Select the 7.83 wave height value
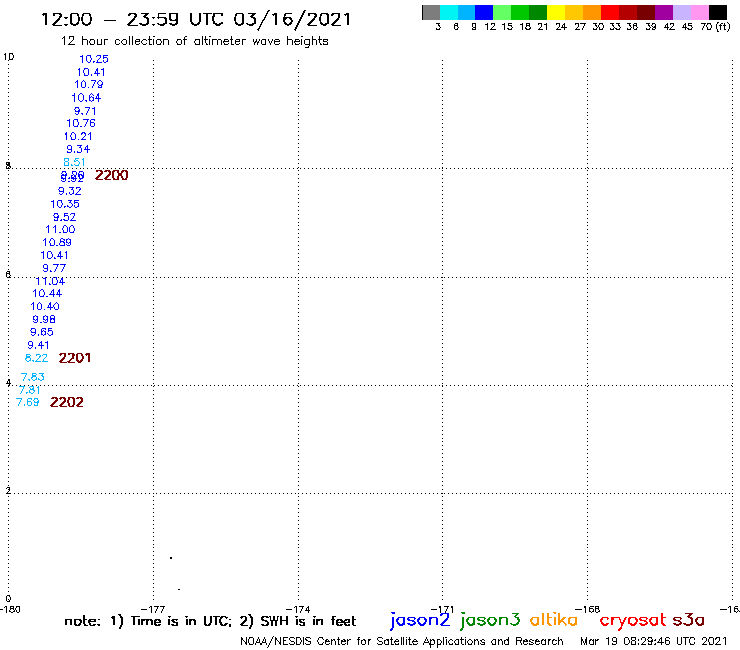Viewport: 740px width, 650px height. tap(33, 377)
